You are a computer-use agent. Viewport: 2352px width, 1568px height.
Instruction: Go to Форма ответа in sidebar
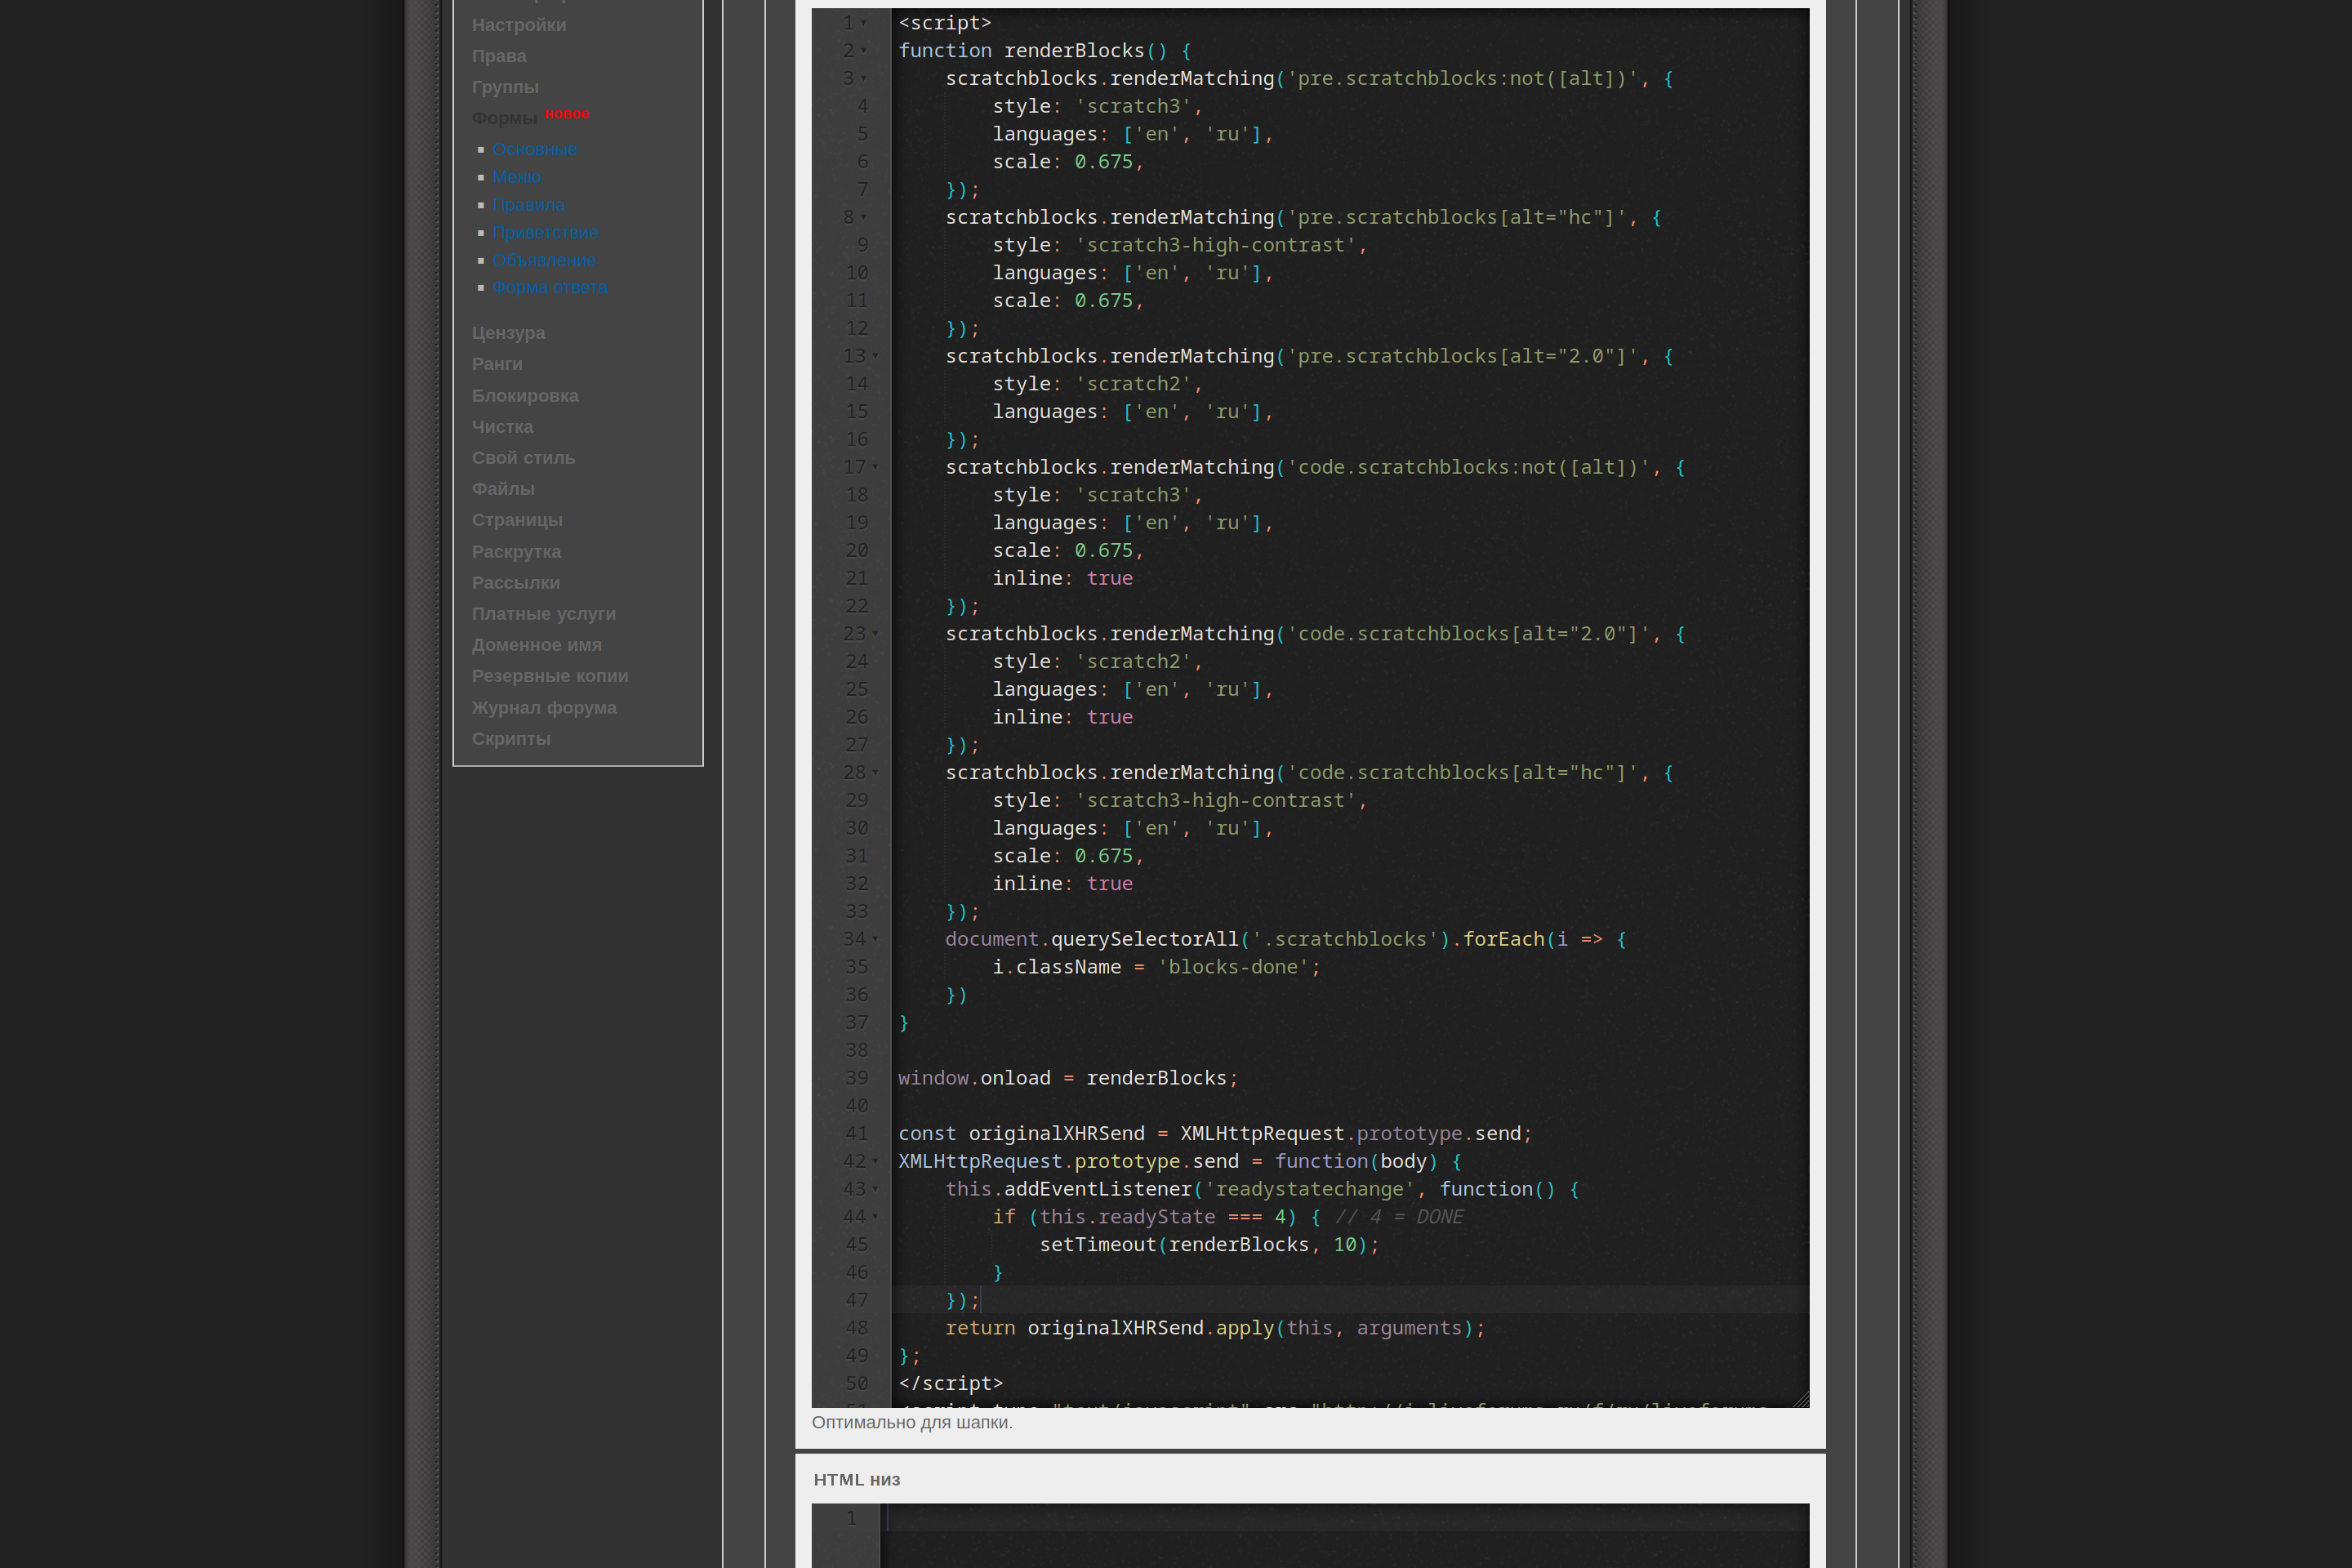point(549,288)
